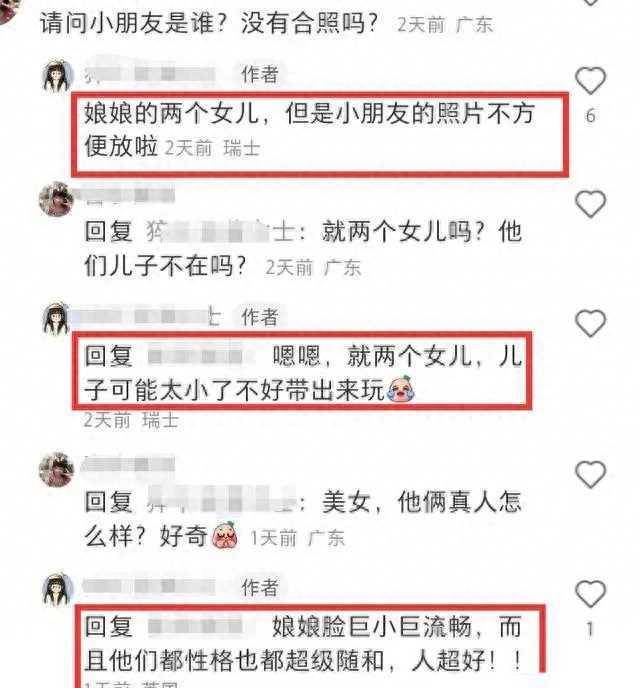The width and height of the screenshot is (640, 688).
Task: Like the comment asking 就两个女儿吗
Action: coord(590,204)
